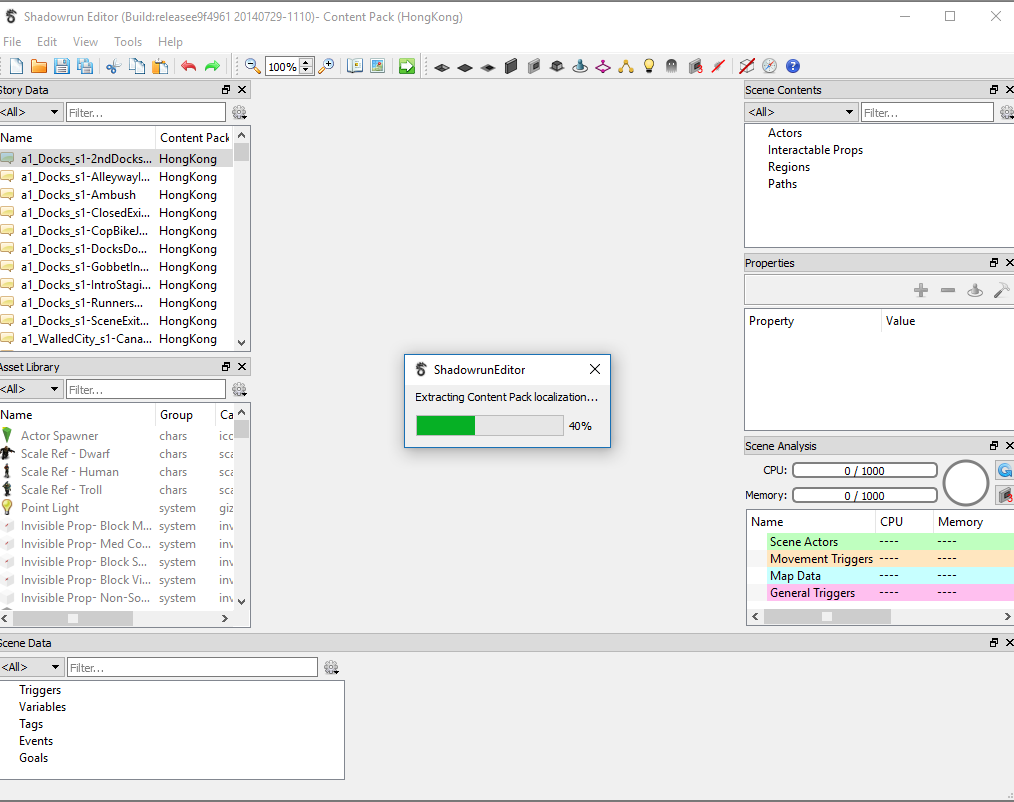The image size is (1014, 802).
Task: Click the CPU usage bar
Action: pos(865,471)
